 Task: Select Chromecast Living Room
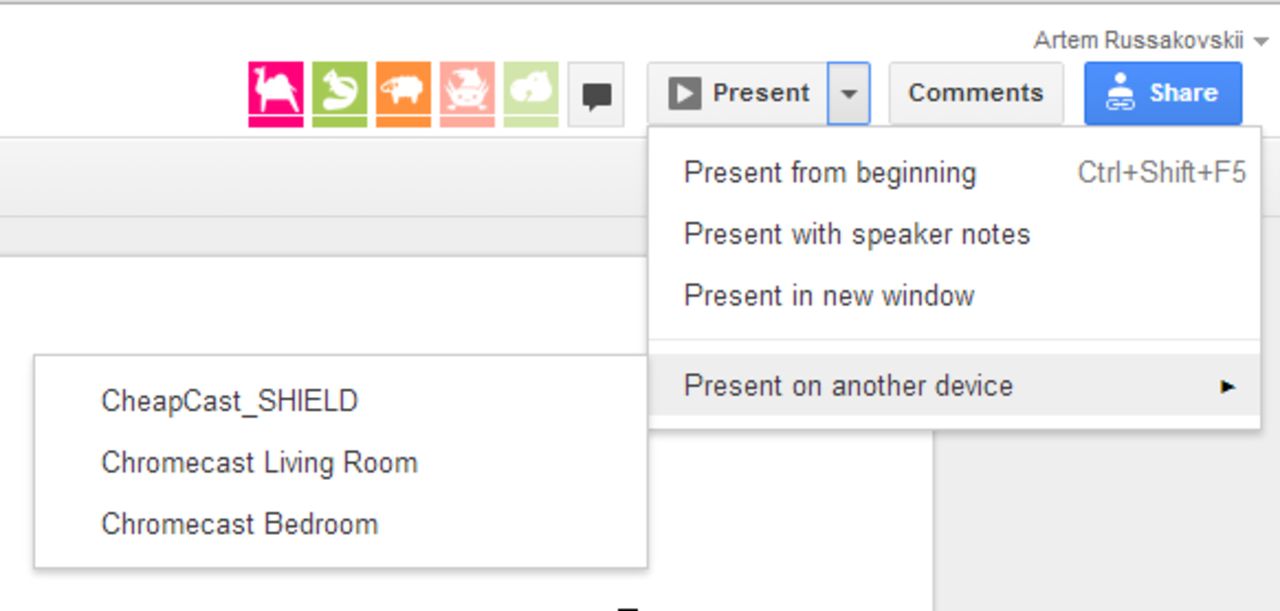coord(260,462)
